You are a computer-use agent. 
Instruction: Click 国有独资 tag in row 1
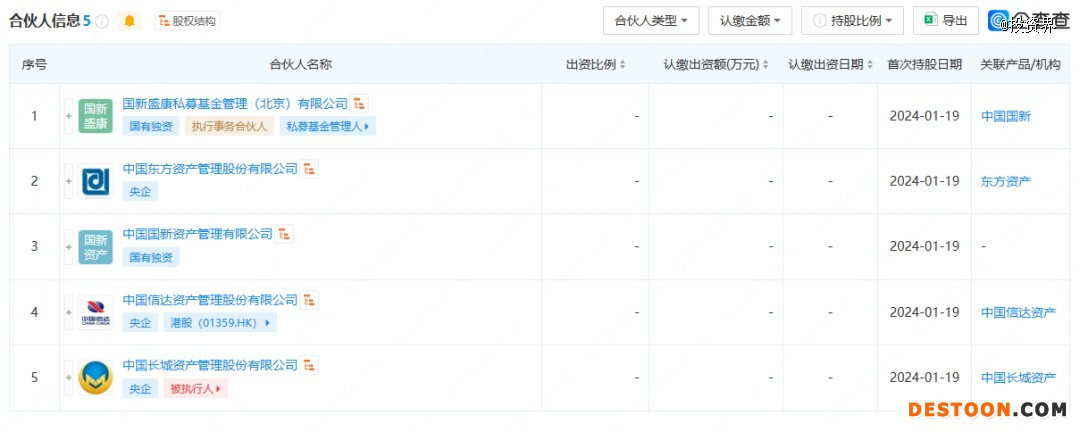pos(151,126)
